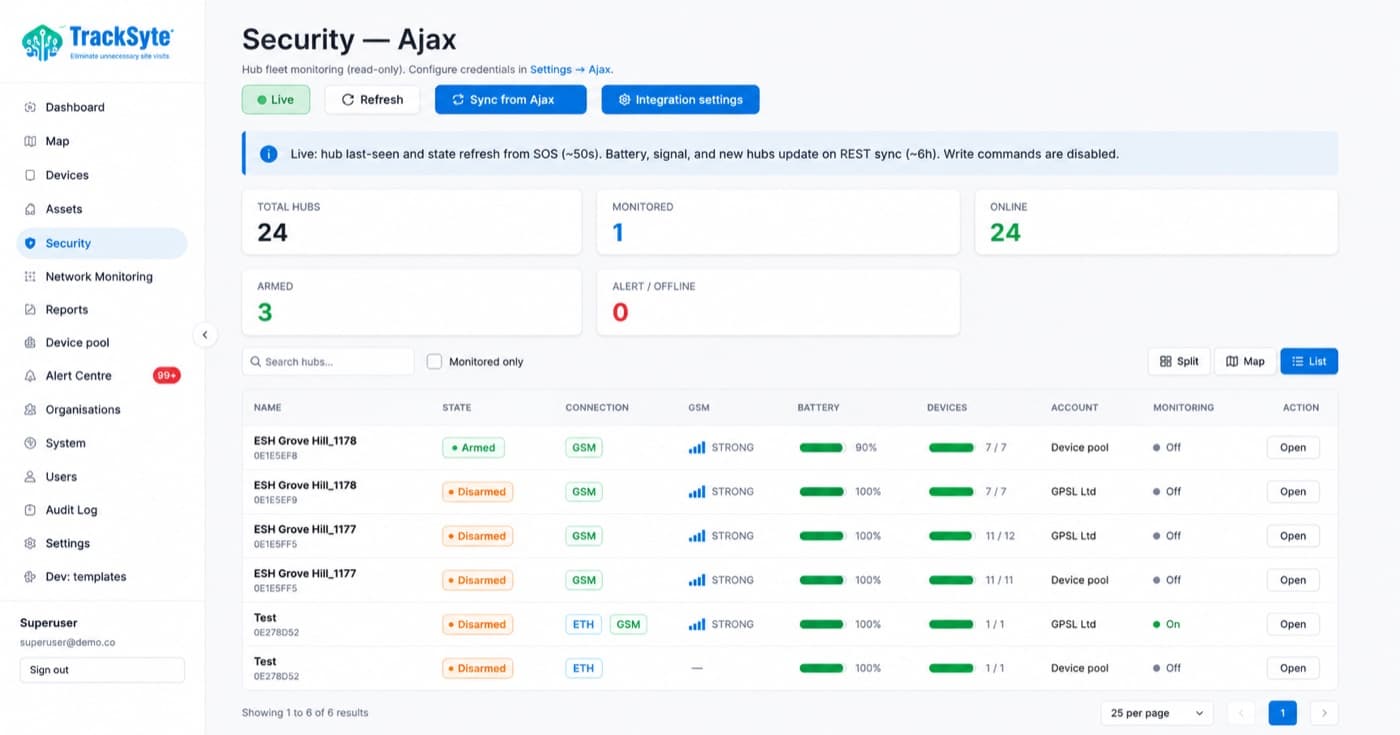Screen dimensions: 1400x735
Task: Click the NAME column header
Action: click(267, 408)
